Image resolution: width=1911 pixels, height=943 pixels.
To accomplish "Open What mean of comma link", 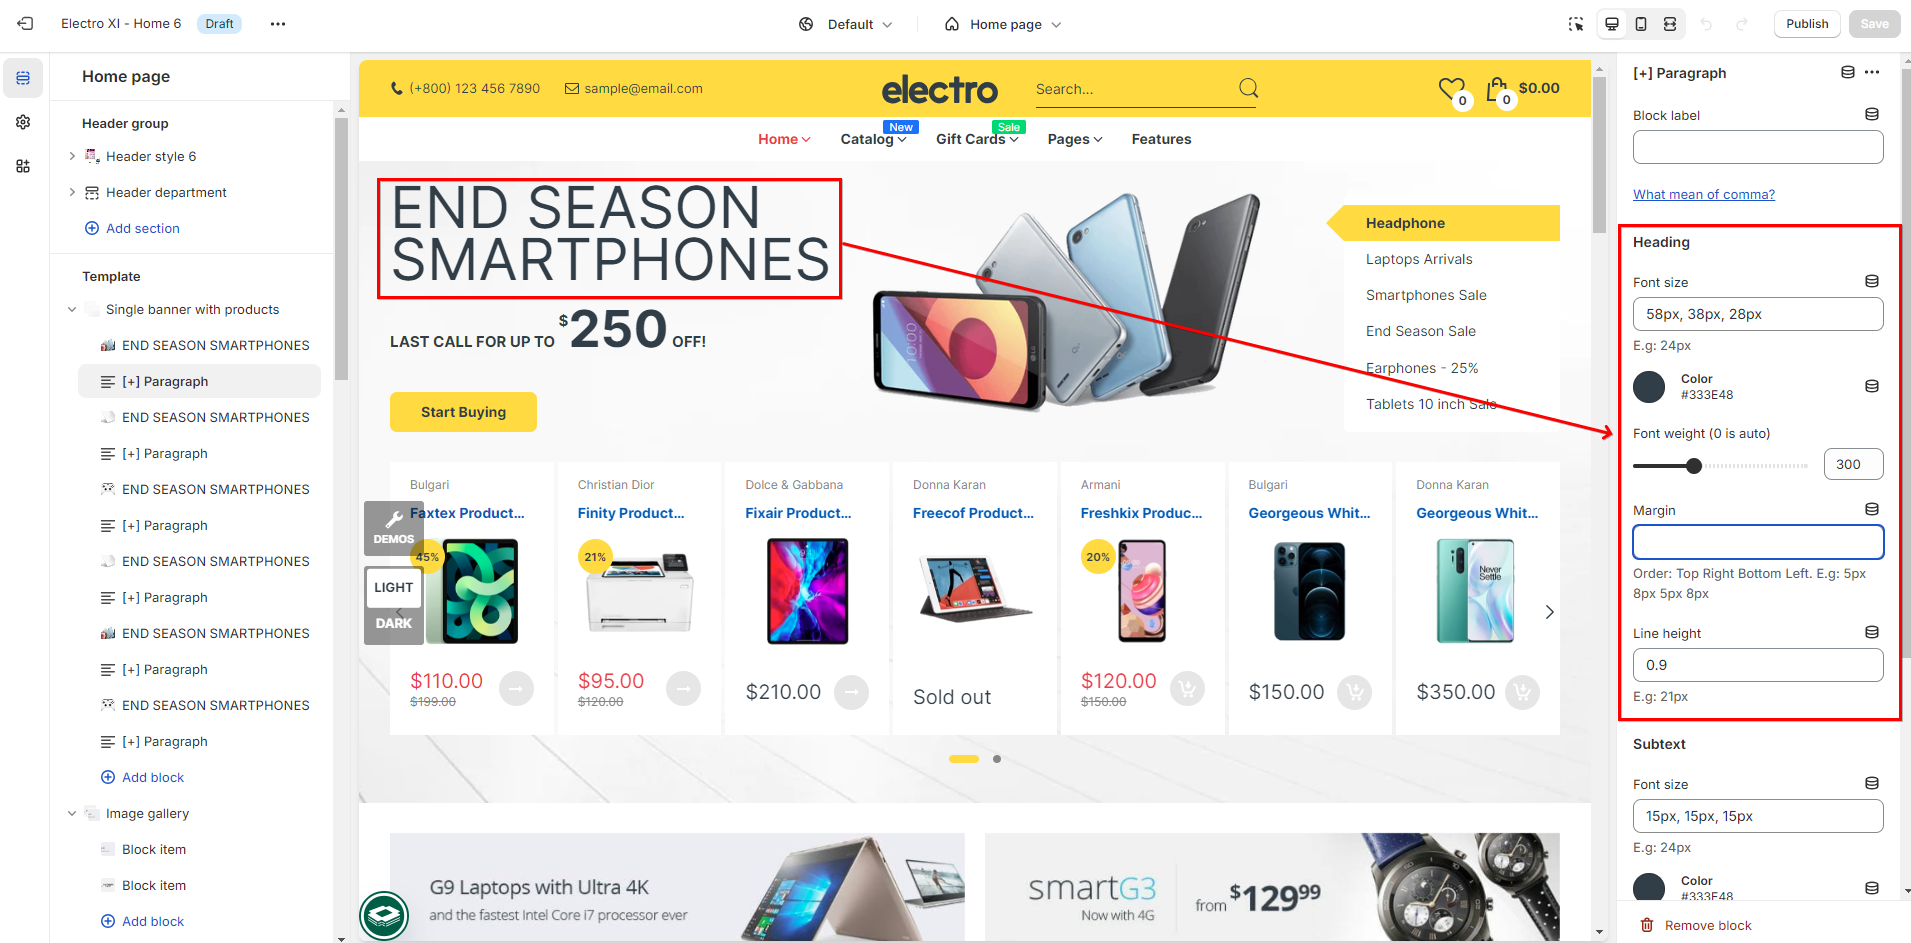I will 1704,195.
